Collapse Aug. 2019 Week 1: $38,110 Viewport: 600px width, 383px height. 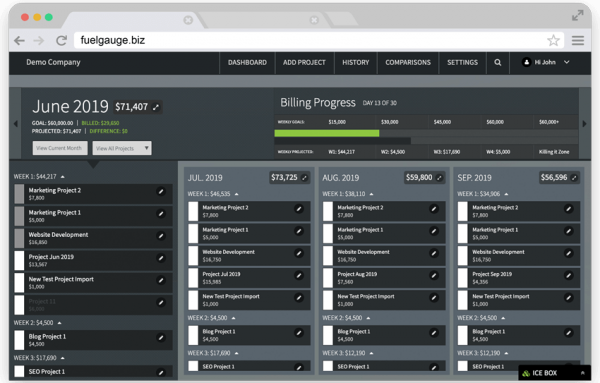tap(371, 194)
